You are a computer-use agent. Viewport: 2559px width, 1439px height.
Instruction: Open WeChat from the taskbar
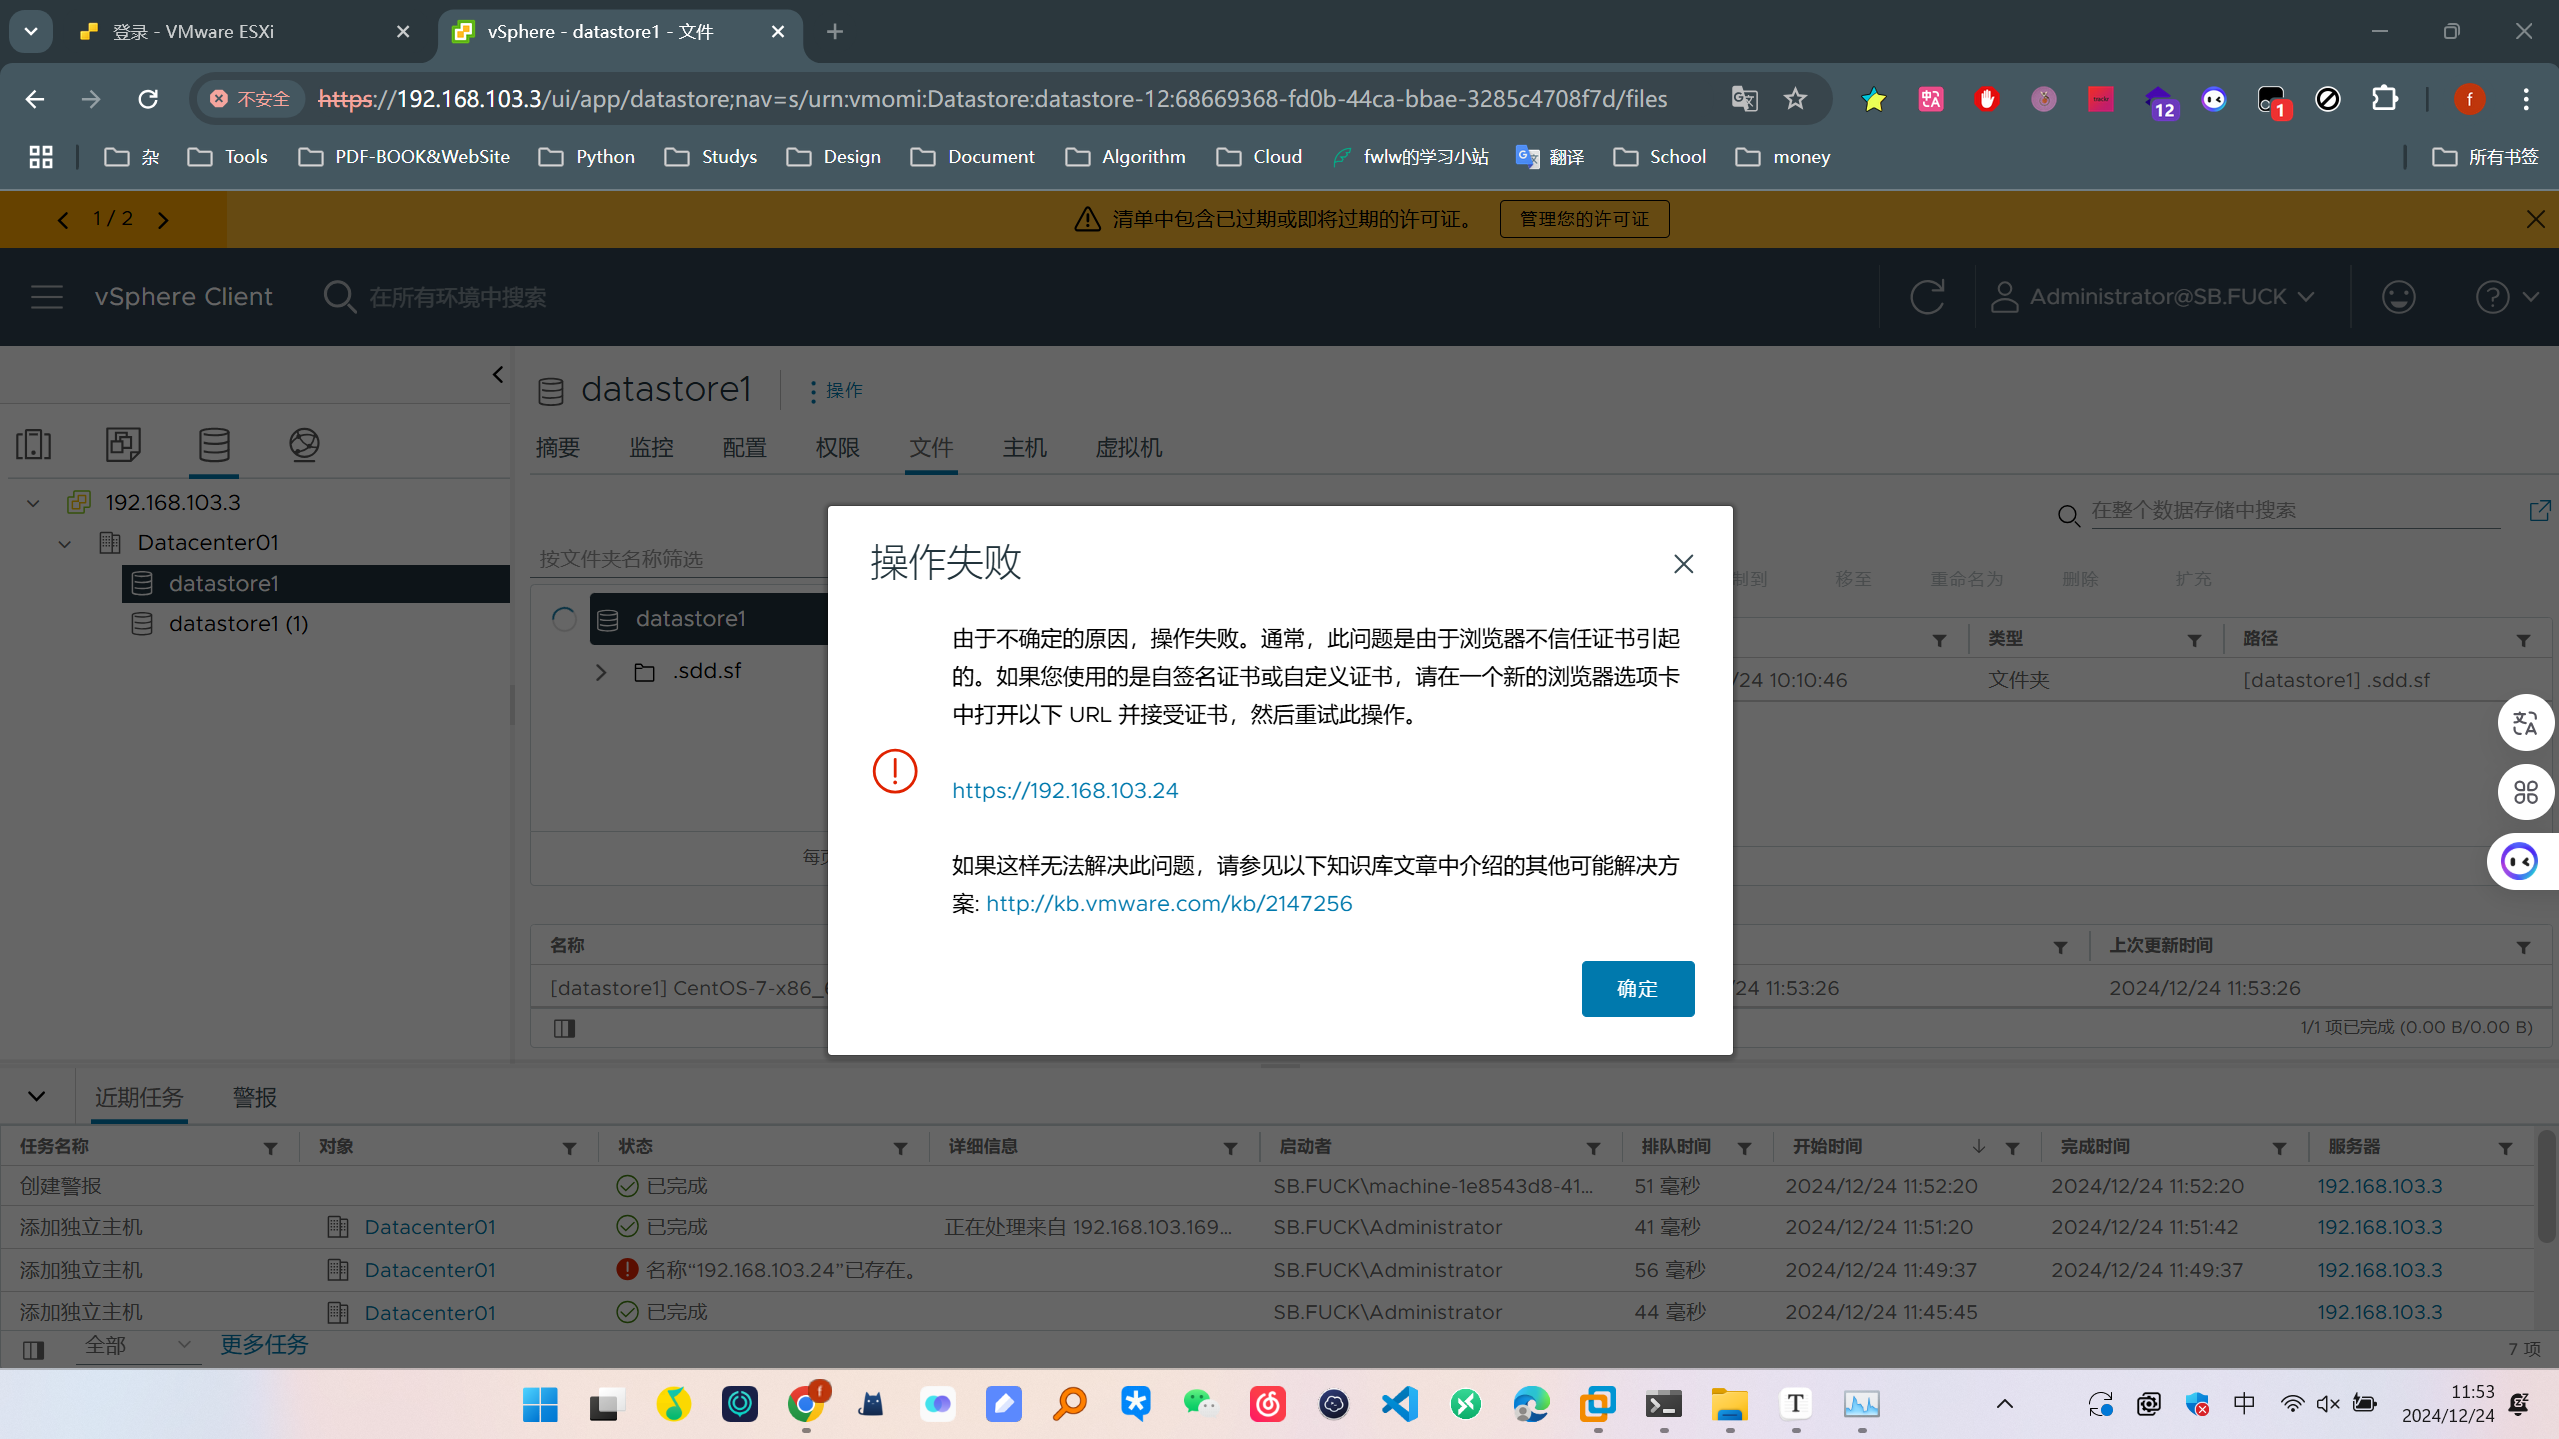1200,1405
